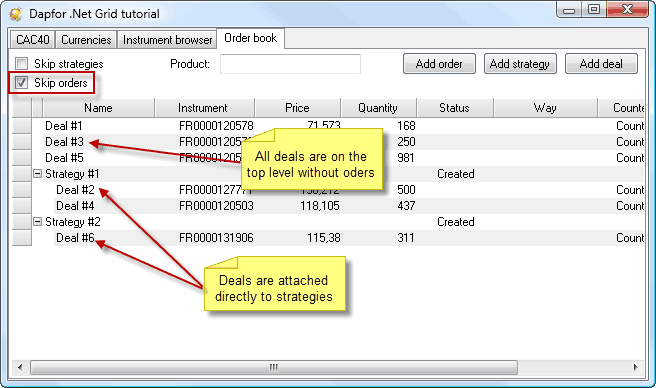The image size is (656, 388).
Task: Open the Currencies tab
Action: (86, 40)
